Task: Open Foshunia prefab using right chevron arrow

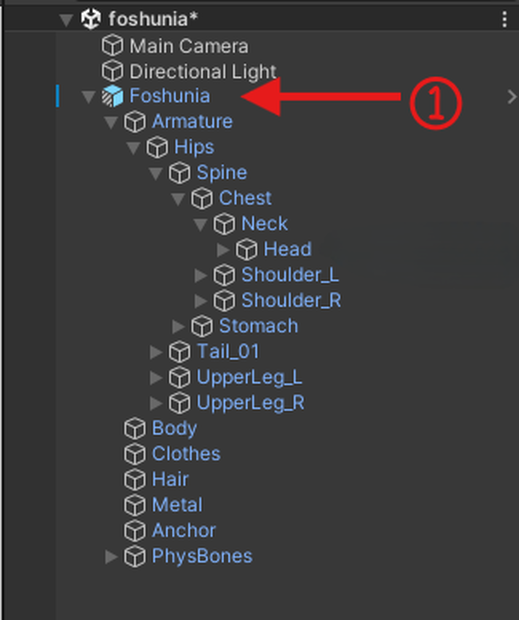Action: click(x=511, y=96)
